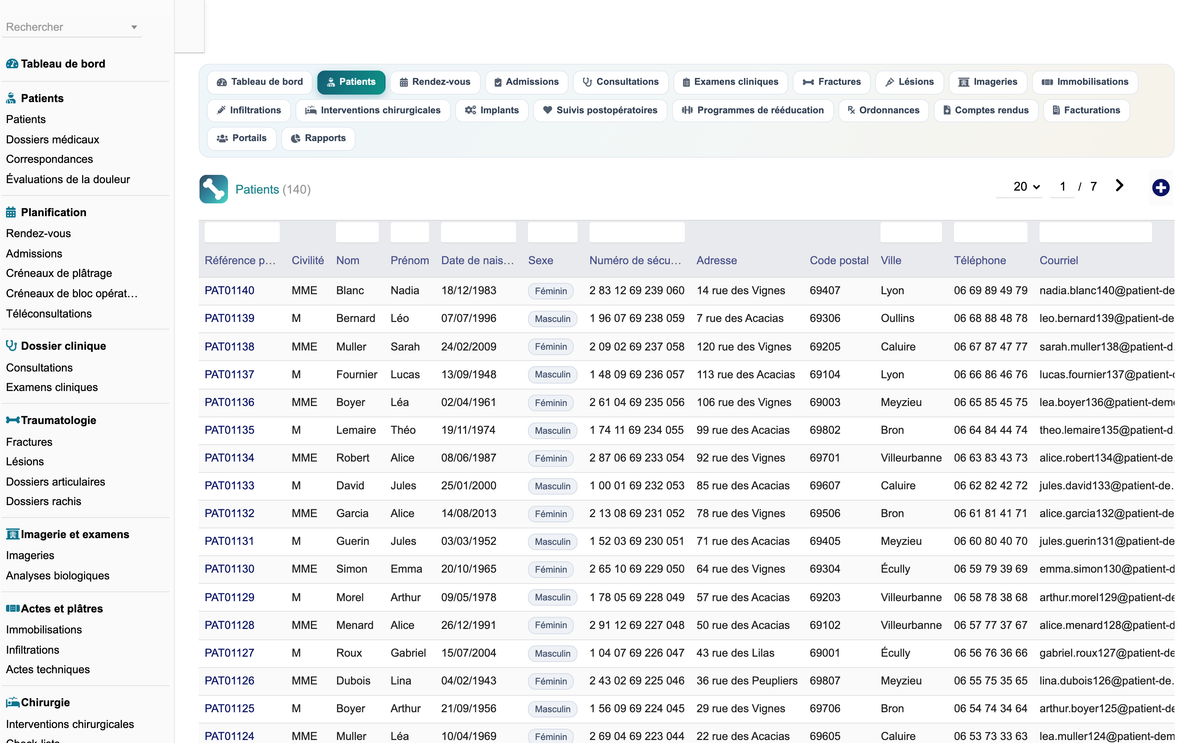Click the Référence patient filter field

242,232
